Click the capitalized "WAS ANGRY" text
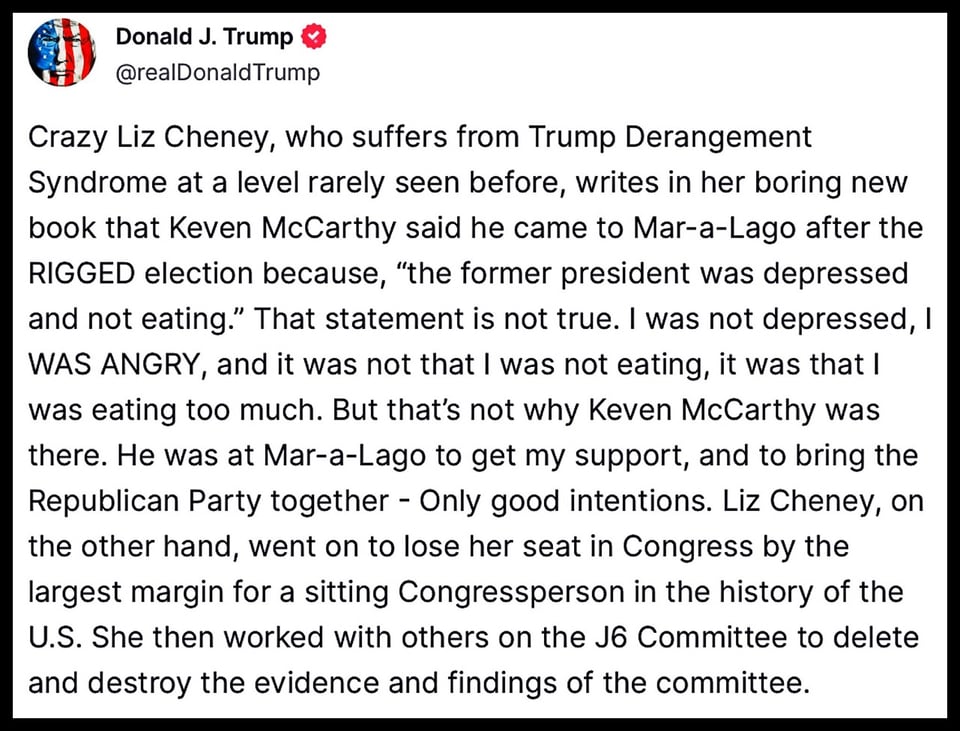Image resolution: width=960 pixels, height=731 pixels. [114, 365]
